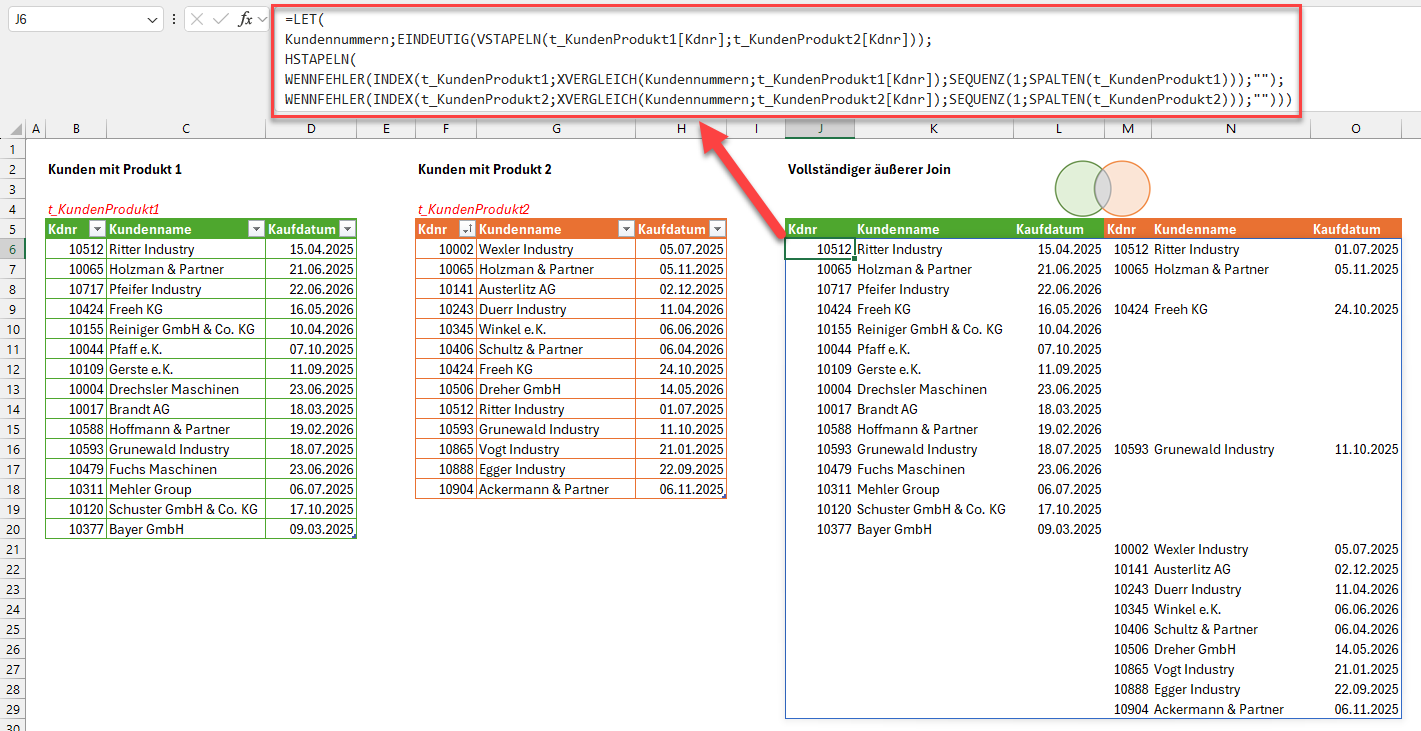
Task: Click 'Austerlitz AG' in column G
Action: [x=519, y=289]
